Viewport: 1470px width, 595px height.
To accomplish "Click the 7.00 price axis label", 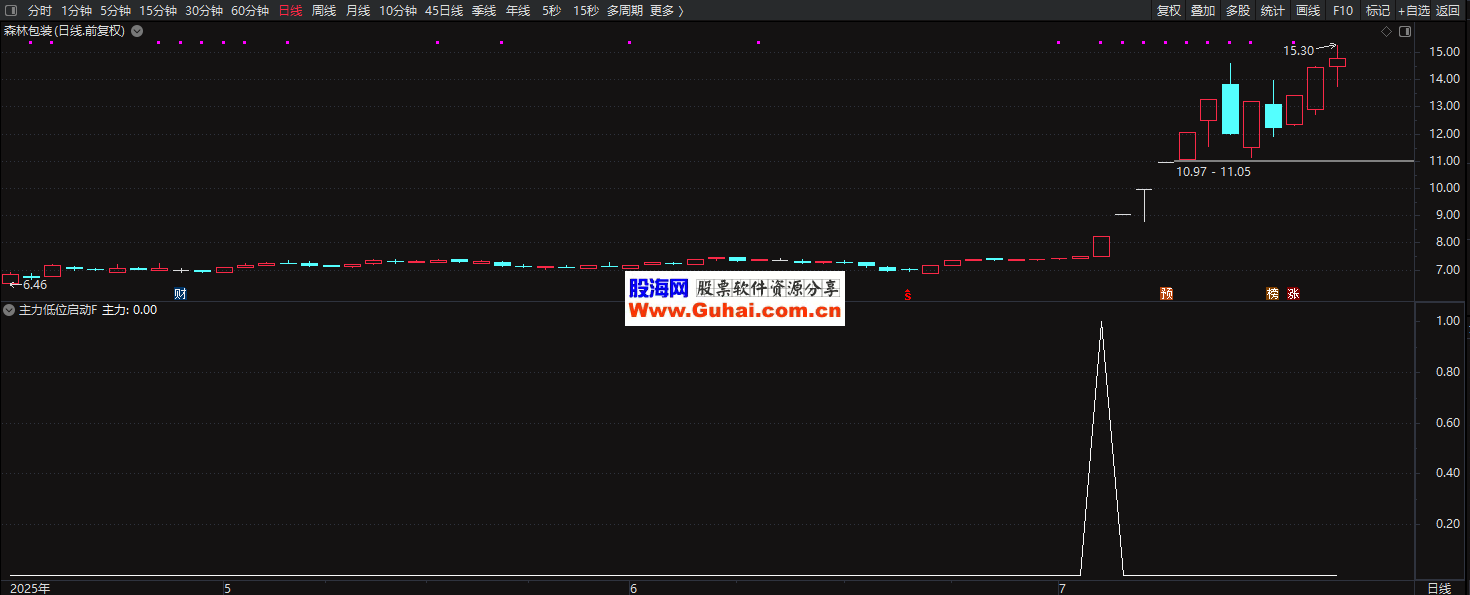I will click(x=1448, y=269).
